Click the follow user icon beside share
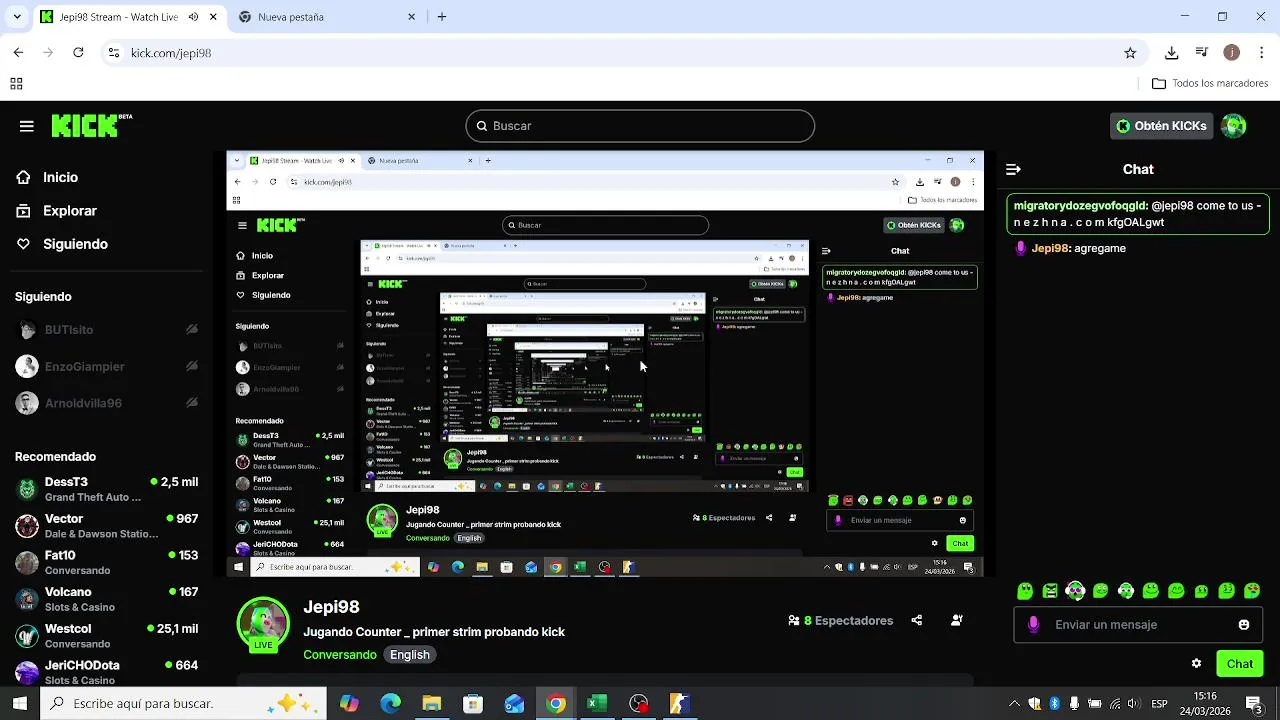The height and width of the screenshot is (720, 1280). 957,620
